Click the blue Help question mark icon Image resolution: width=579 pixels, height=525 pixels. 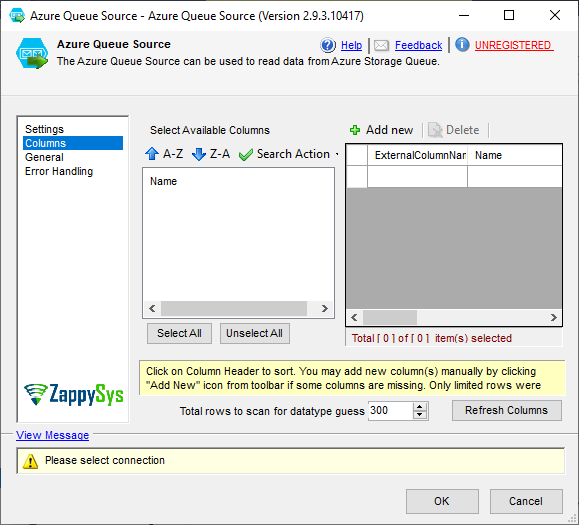point(328,45)
